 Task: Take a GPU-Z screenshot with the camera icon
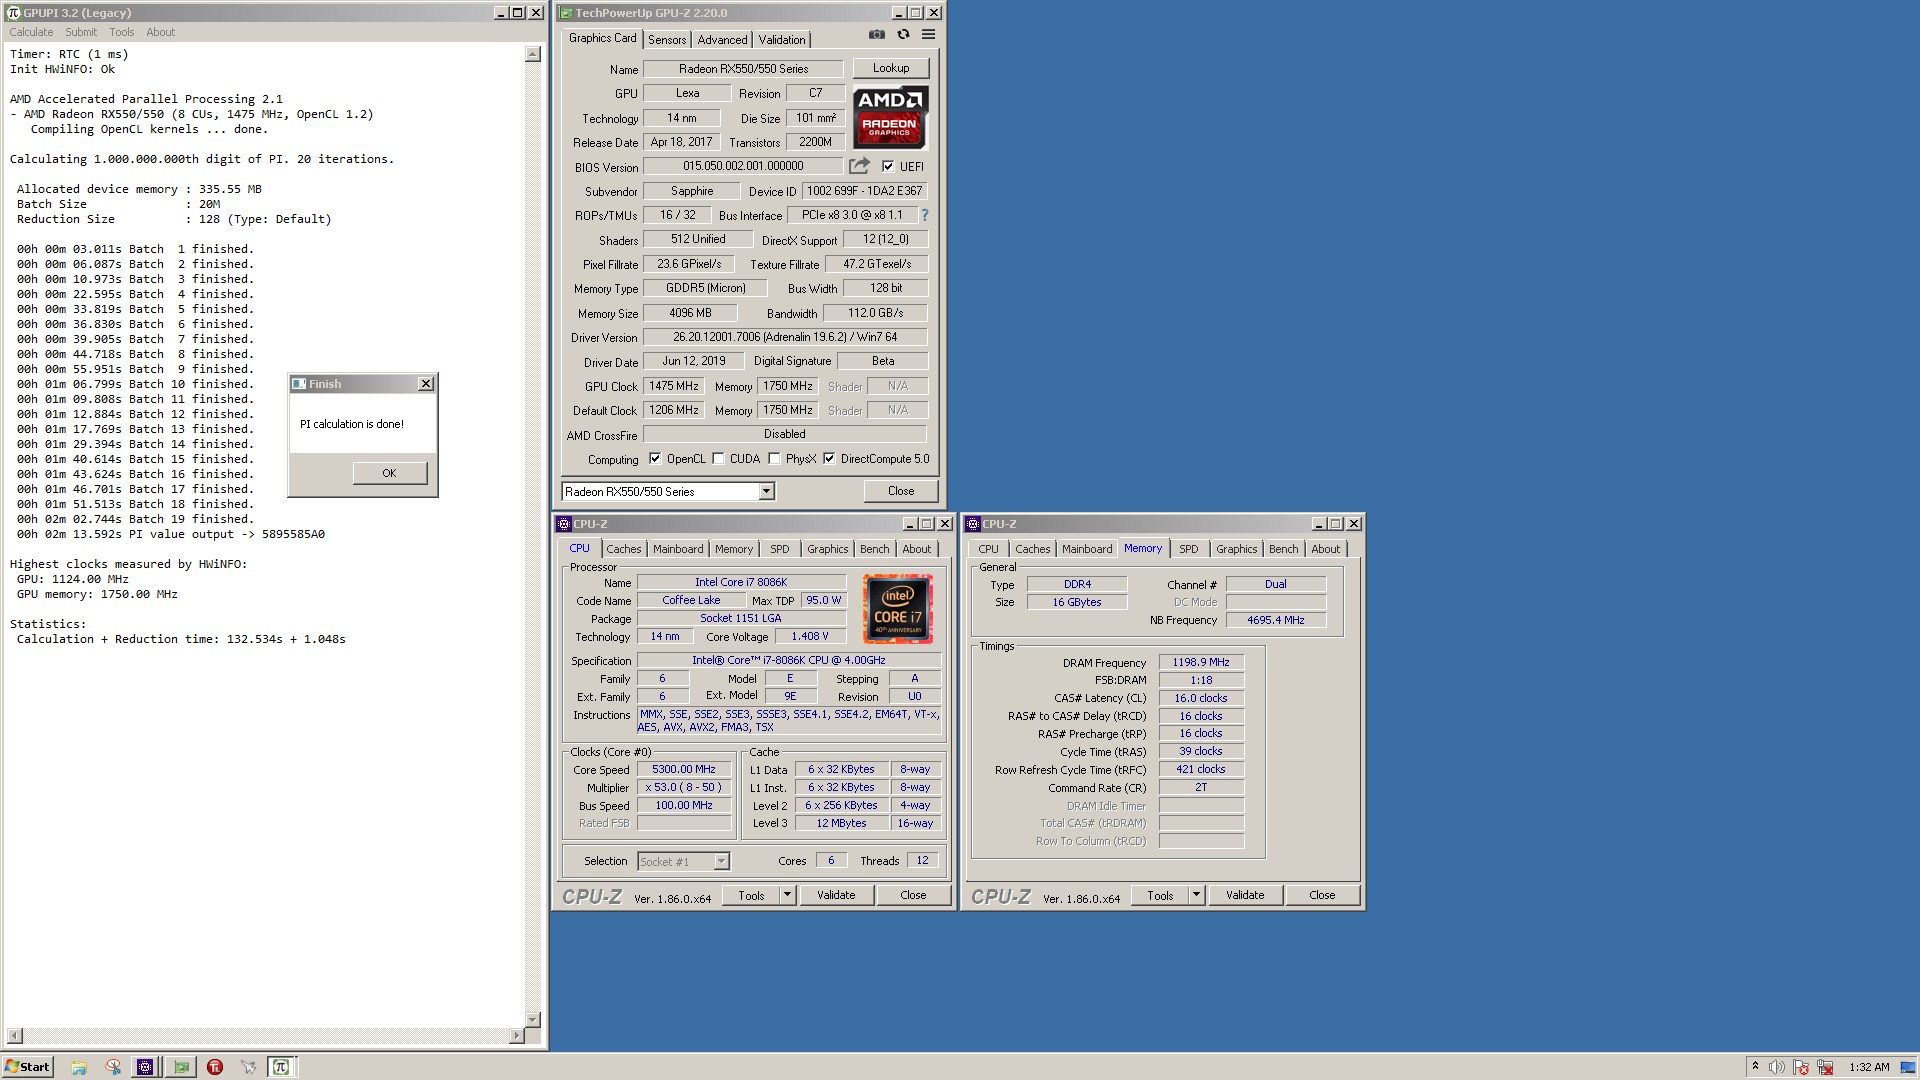tap(877, 35)
